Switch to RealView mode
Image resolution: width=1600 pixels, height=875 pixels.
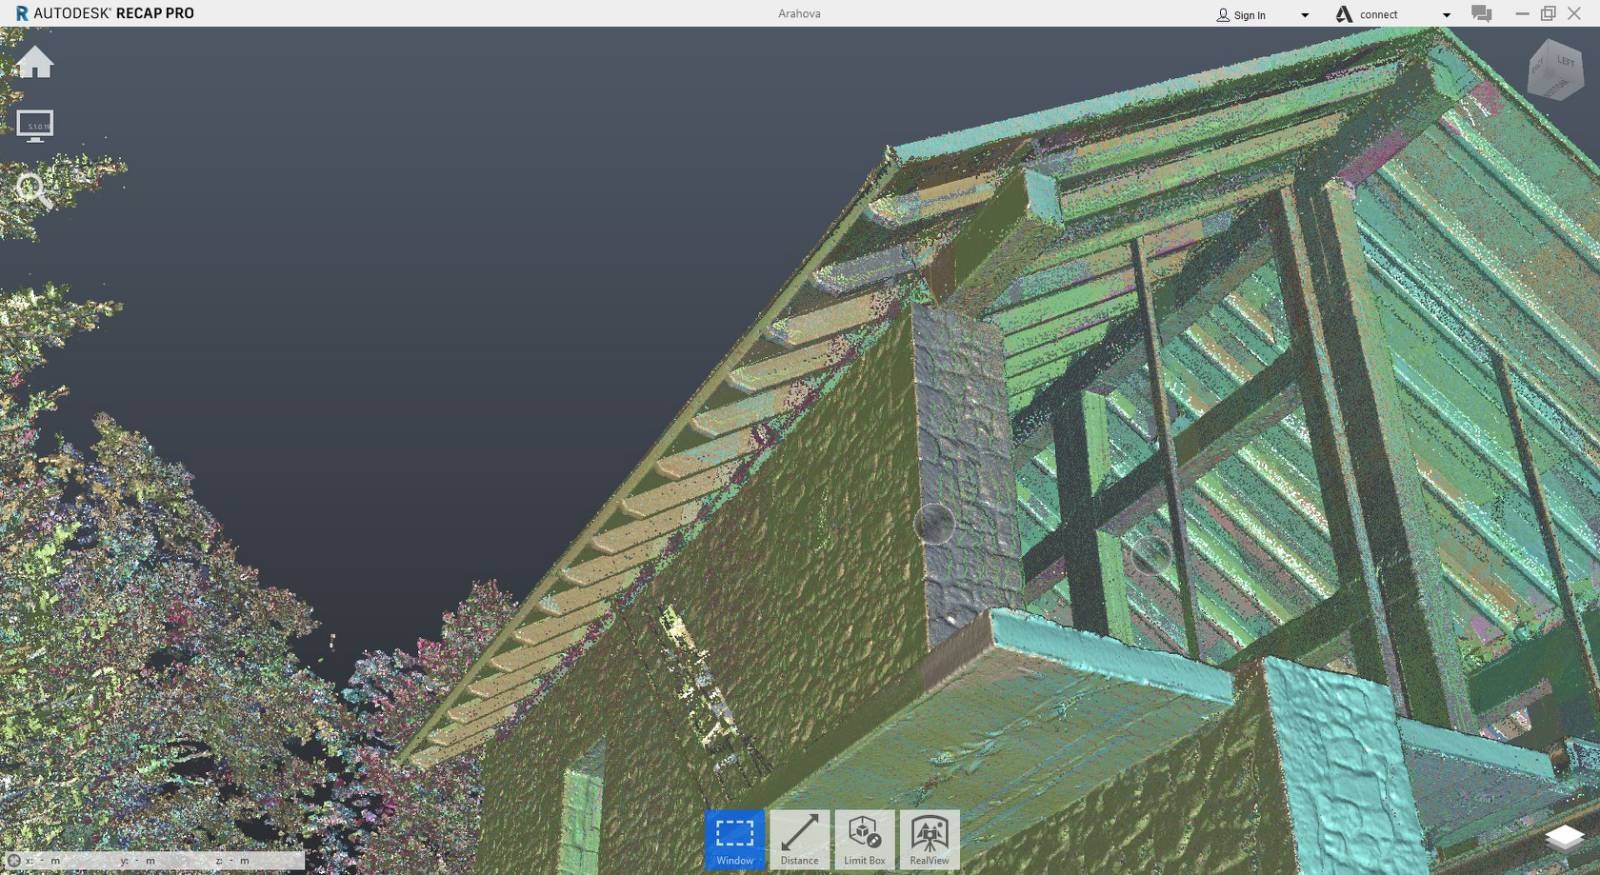tap(929, 839)
